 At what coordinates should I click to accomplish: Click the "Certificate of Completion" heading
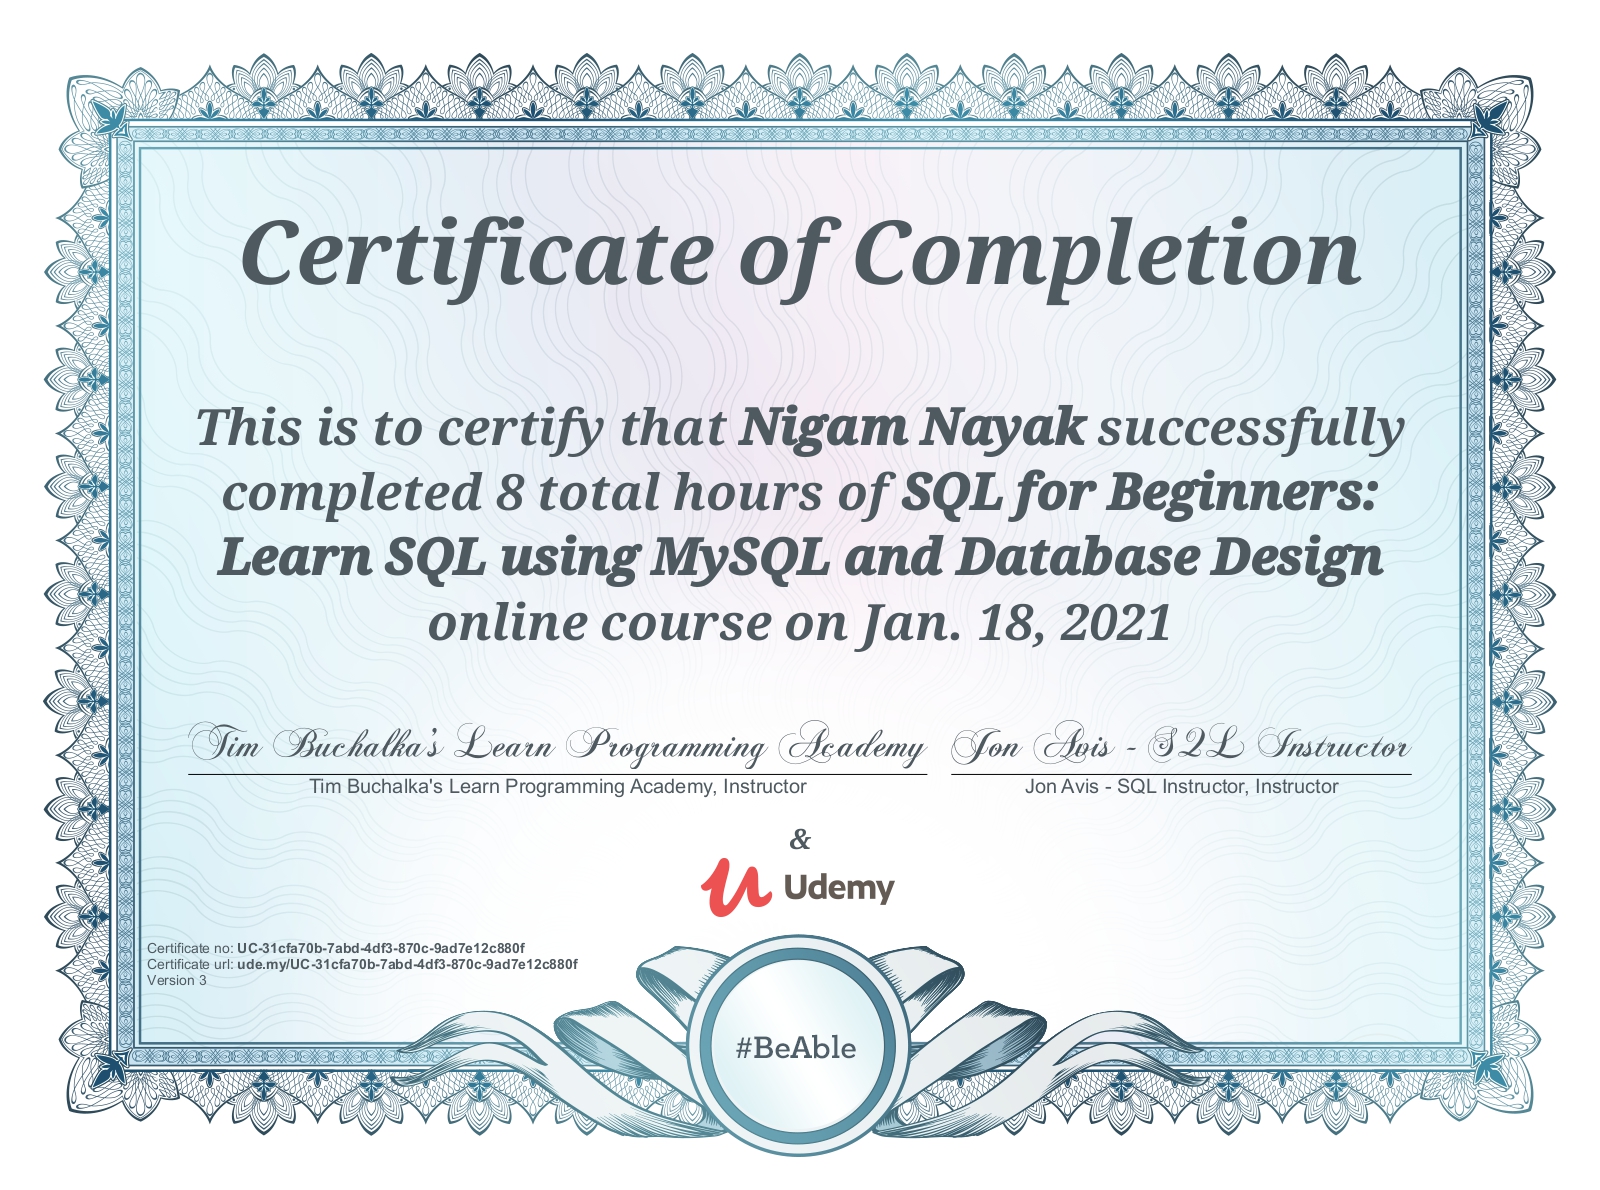pos(800,253)
